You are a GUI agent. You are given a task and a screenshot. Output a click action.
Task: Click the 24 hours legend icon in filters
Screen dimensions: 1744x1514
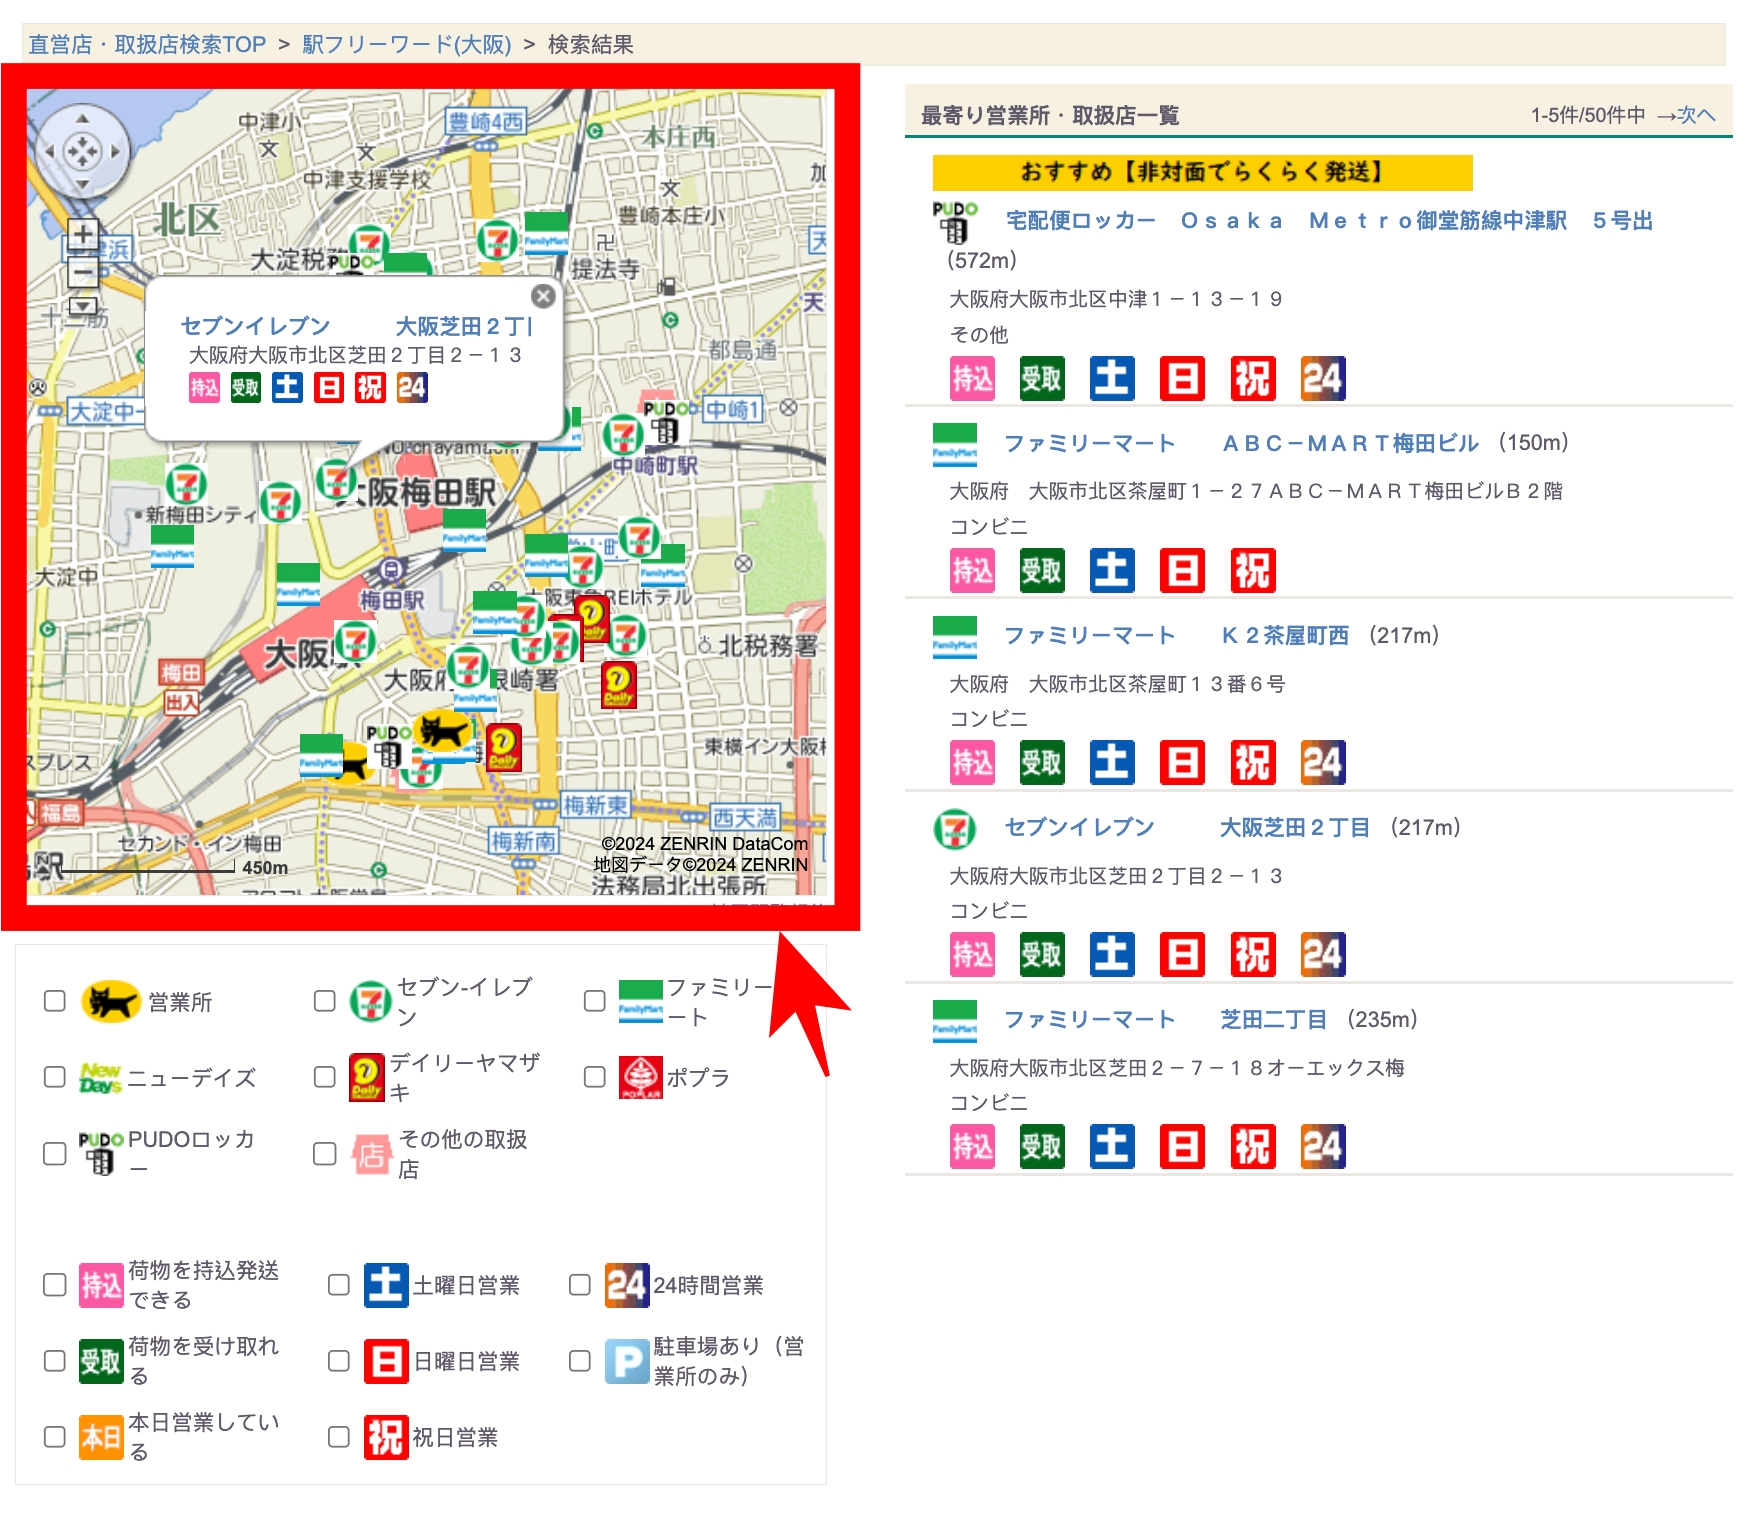[x=627, y=1285]
